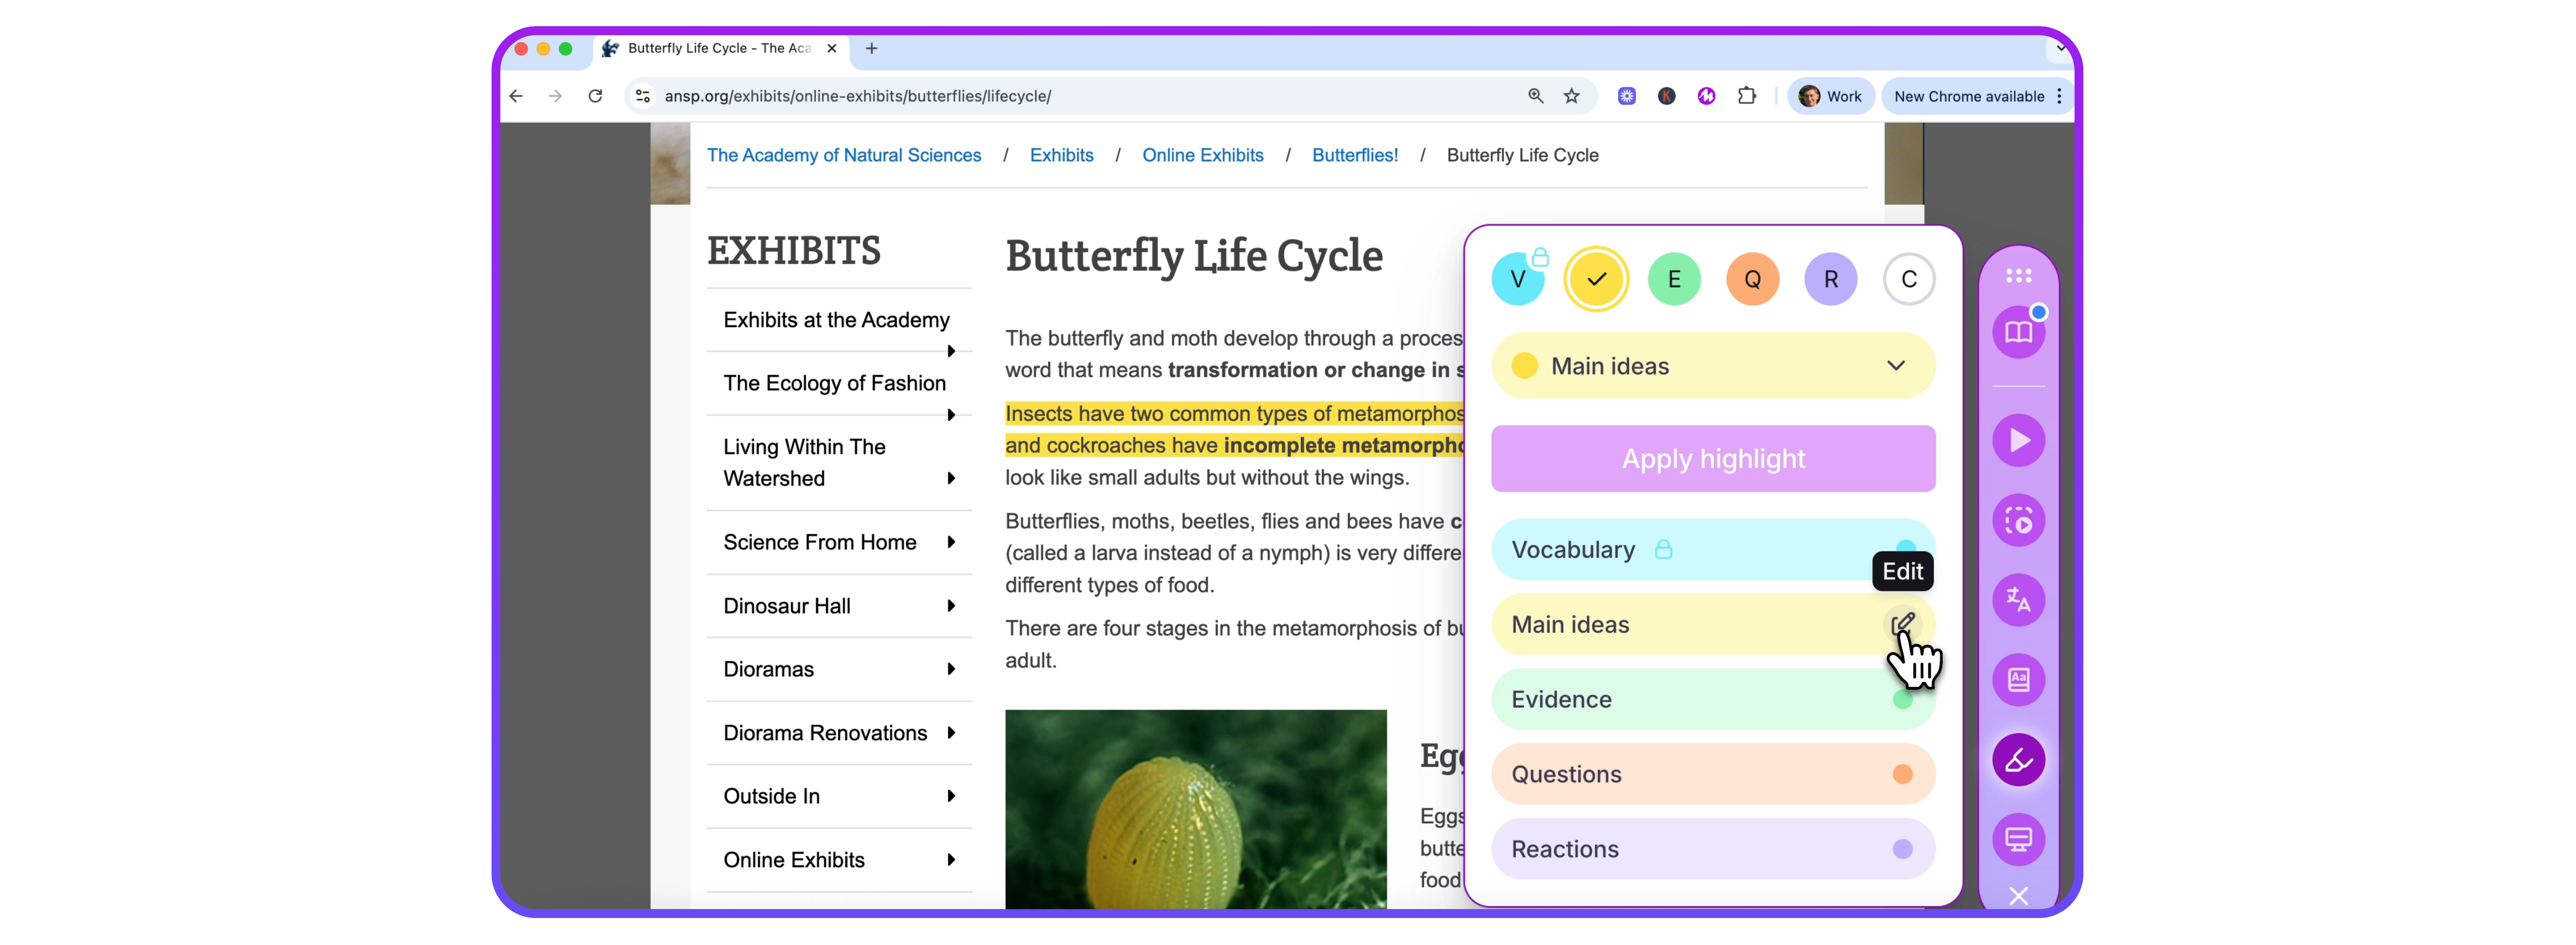Select the Evidence highlight category
This screenshot has width=2576, height=945.
(1713, 699)
